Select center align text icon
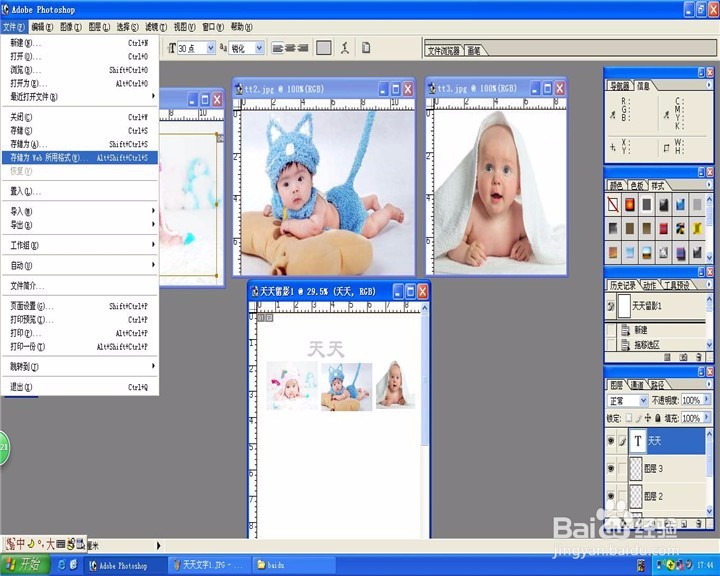720x576 pixels. coord(290,48)
